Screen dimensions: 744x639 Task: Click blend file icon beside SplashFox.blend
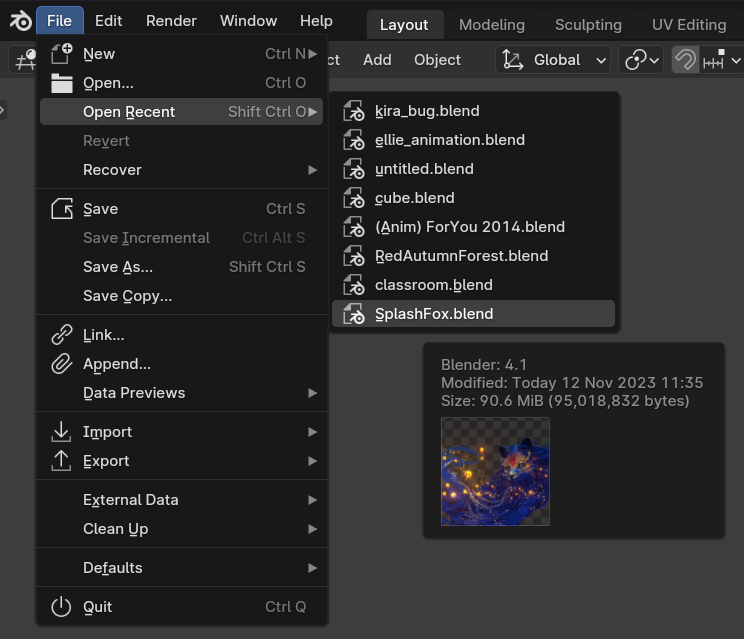pos(353,314)
